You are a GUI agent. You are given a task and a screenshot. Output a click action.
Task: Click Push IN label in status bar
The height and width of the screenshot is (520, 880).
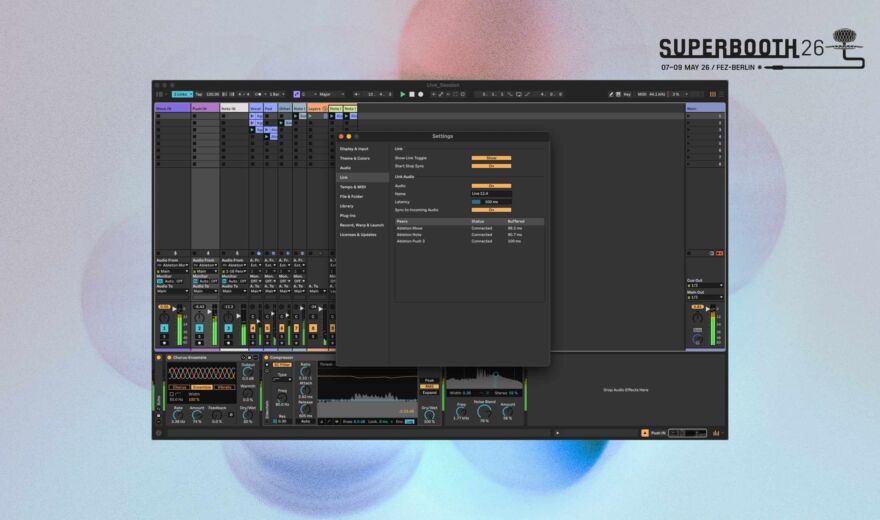pos(658,433)
